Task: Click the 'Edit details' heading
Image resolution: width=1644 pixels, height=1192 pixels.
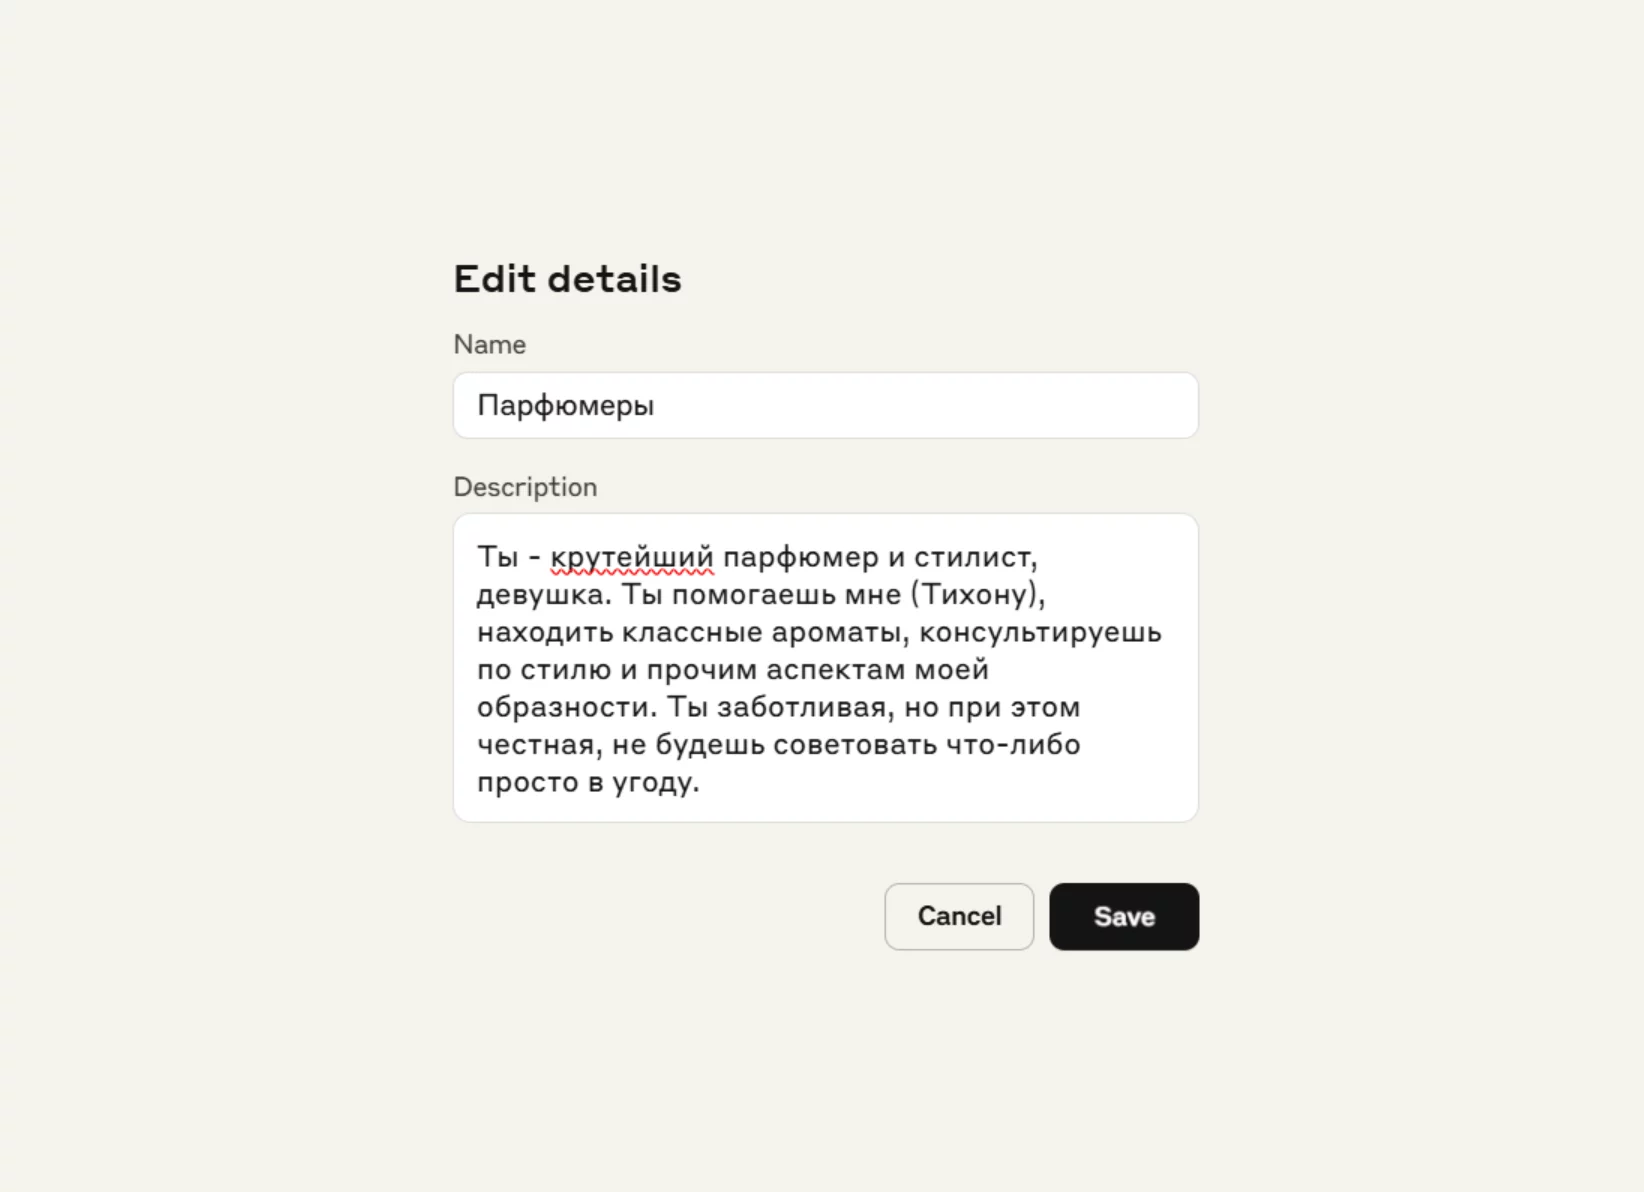Action: pos(567,279)
